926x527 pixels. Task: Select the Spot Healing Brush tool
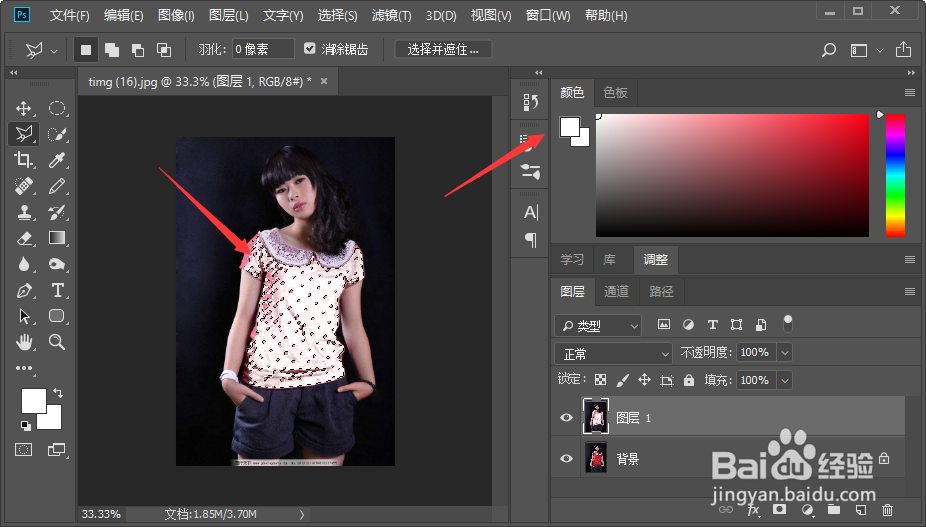pyautogui.click(x=24, y=186)
